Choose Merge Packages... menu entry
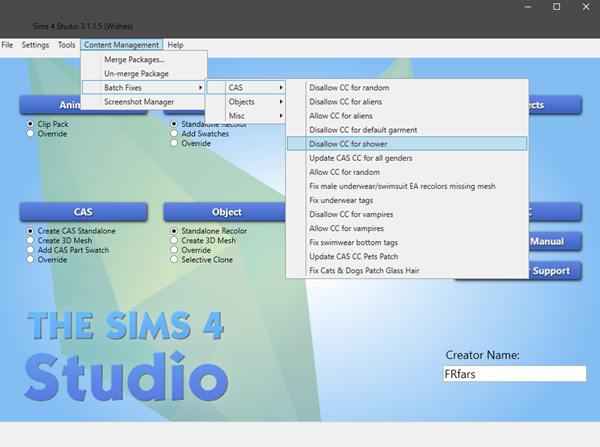Screen dimensions: 600x447 tap(144, 59)
